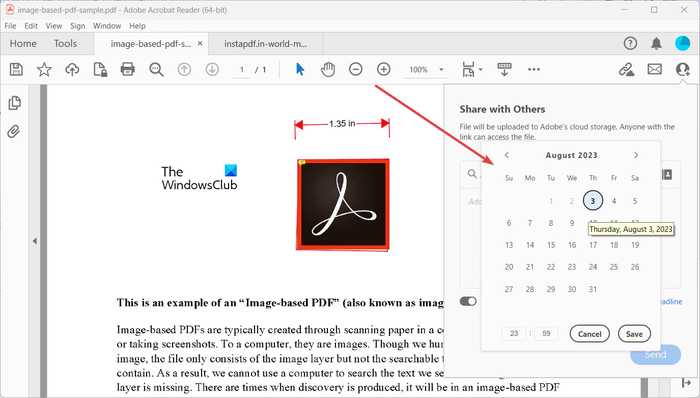The image size is (700, 398).
Task: Select August 15 in the calendar
Action: click(x=551, y=245)
